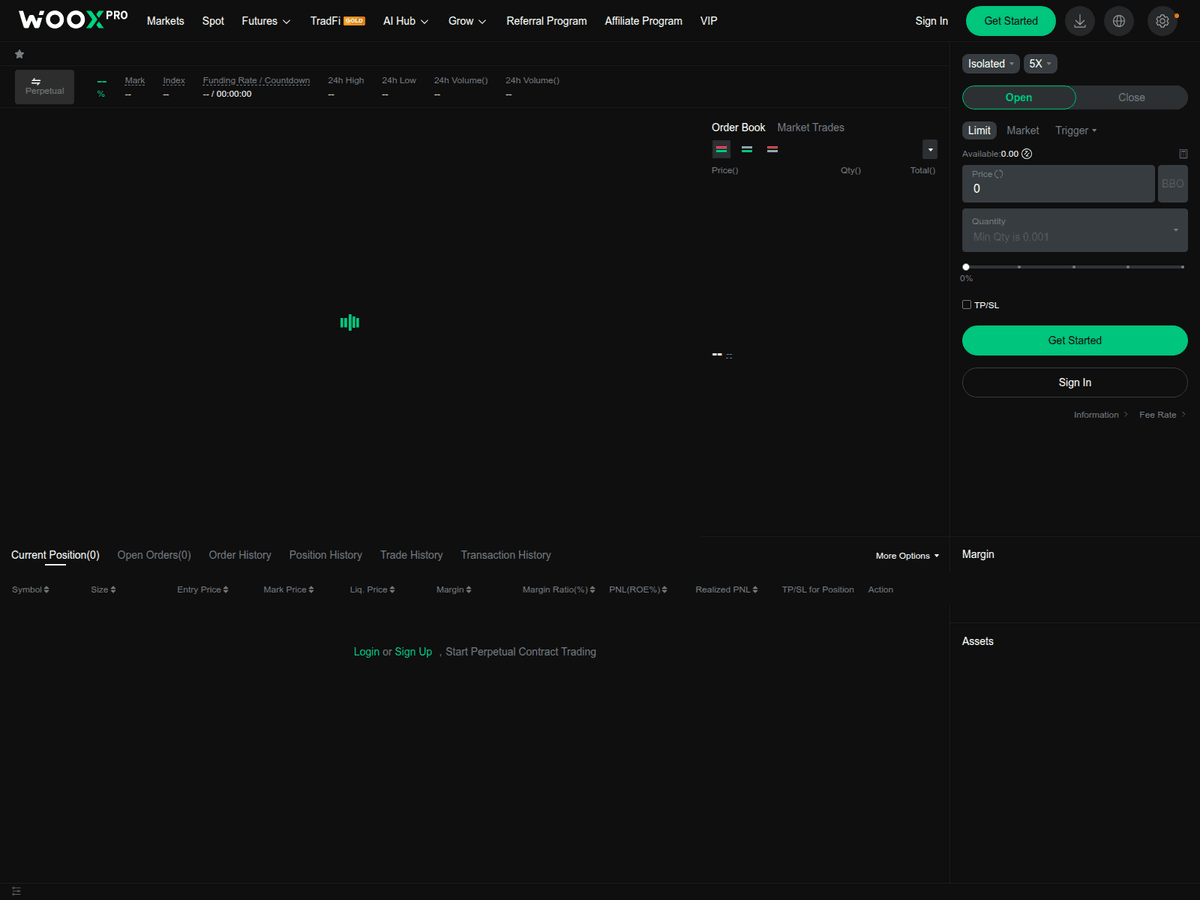Switch to the Trade History tab
The width and height of the screenshot is (1200, 900).
(411, 555)
